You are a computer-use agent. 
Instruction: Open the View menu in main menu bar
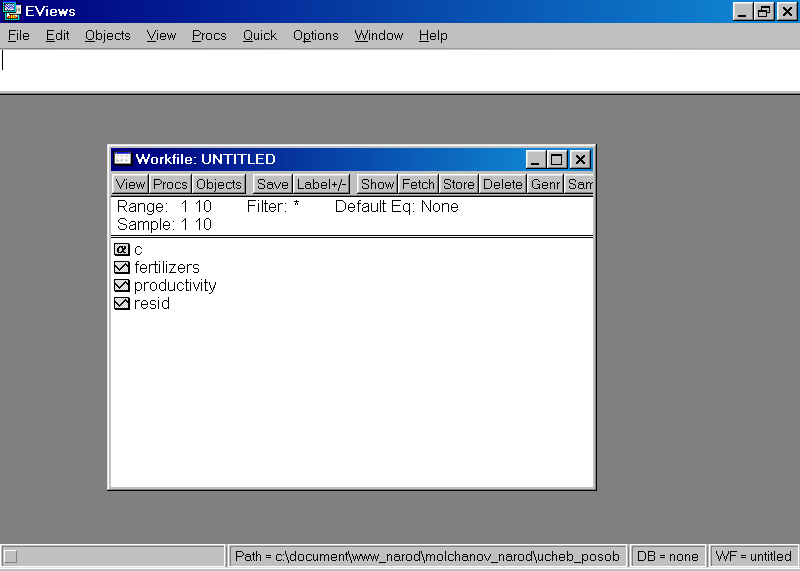click(161, 35)
